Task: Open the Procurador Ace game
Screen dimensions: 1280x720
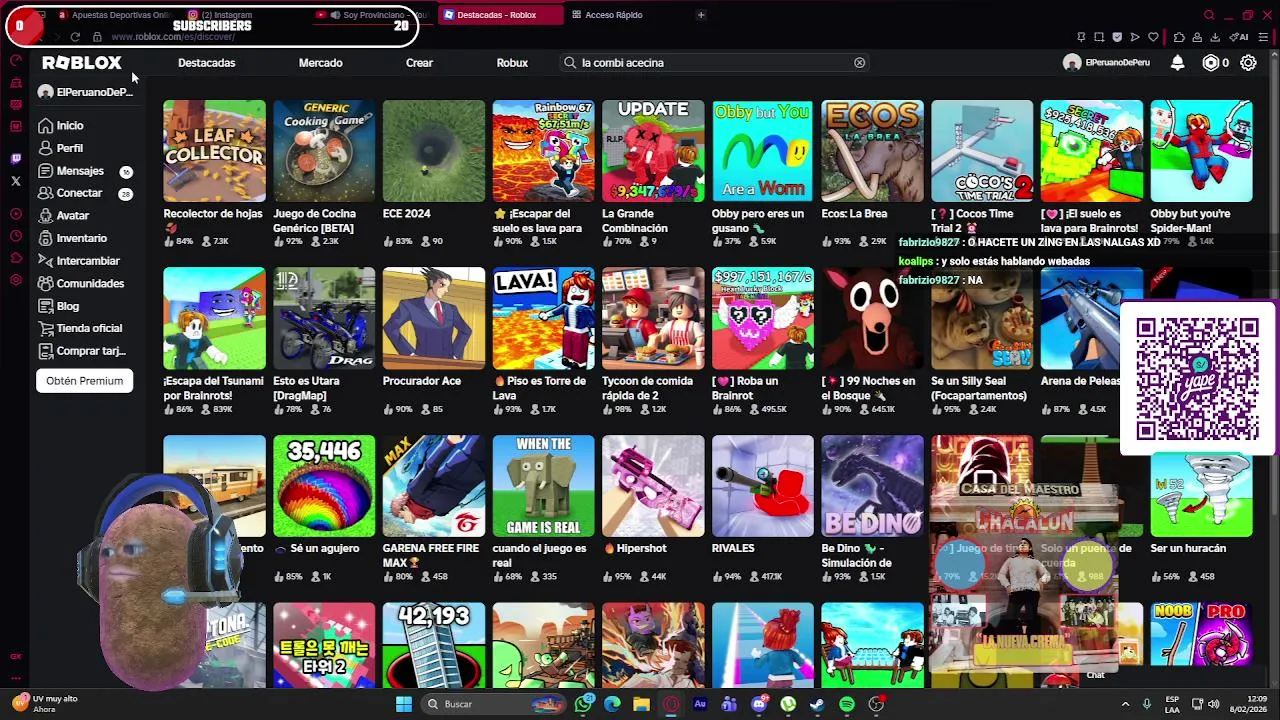Action: tap(434, 318)
